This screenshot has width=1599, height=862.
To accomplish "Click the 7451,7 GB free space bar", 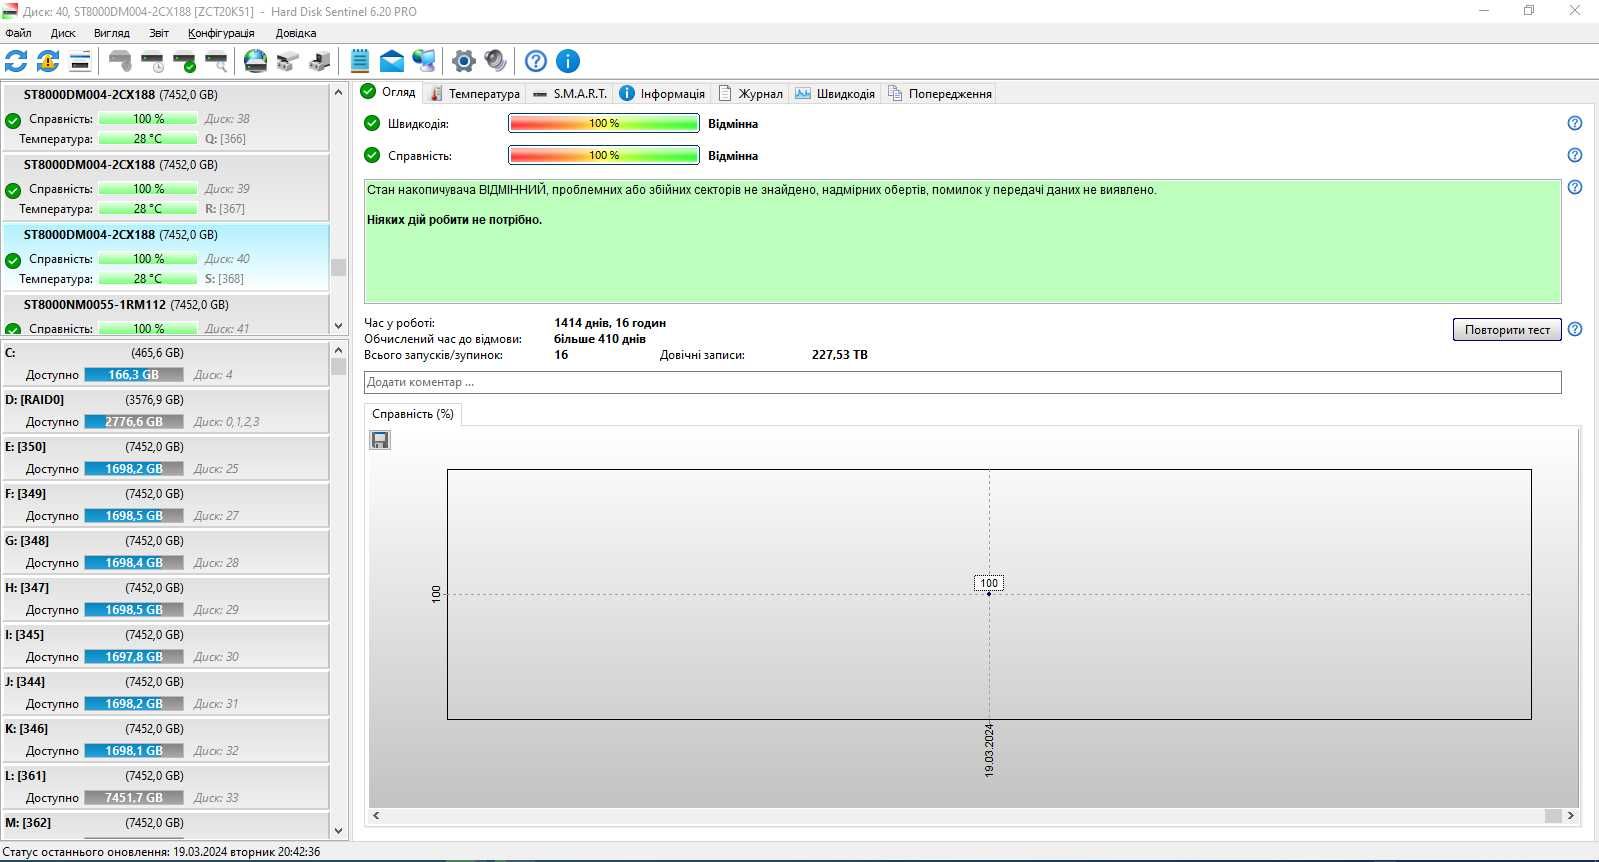I will click(134, 798).
